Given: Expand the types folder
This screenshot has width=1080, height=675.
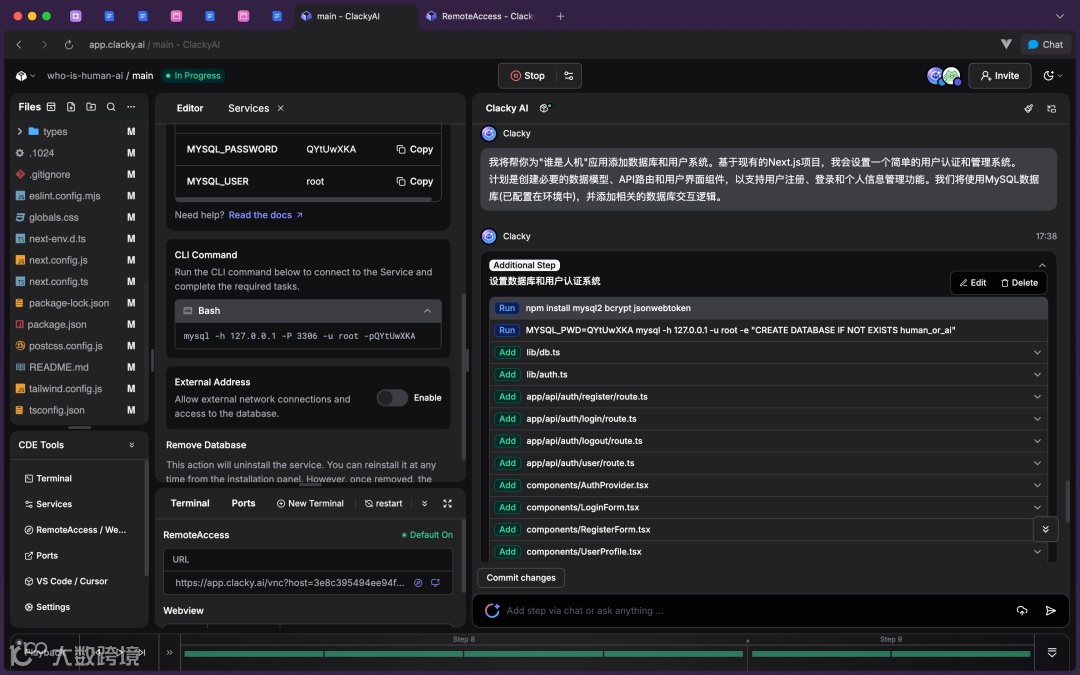Looking at the screenshot, I should click(19, 132).
